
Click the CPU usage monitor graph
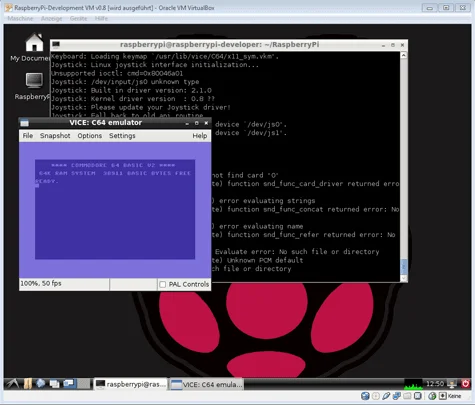click(x=413, y=384)
